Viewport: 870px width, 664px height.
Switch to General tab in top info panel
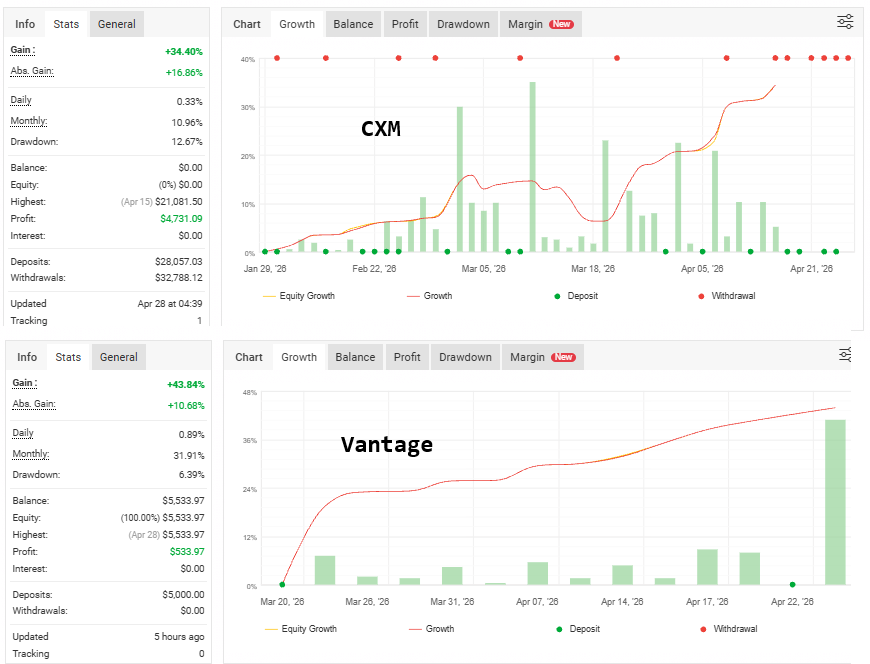point(117,24)
